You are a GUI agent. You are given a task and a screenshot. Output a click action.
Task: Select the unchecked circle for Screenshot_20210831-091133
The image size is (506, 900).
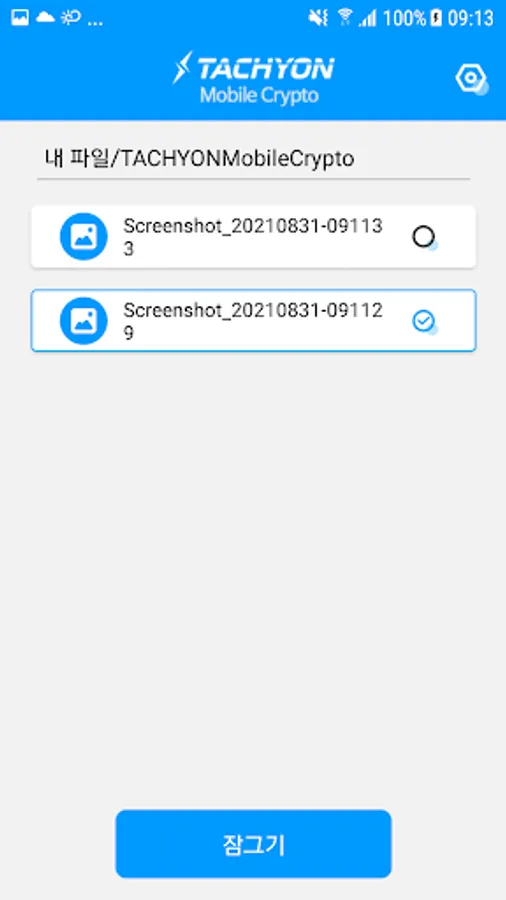[424, 237]
